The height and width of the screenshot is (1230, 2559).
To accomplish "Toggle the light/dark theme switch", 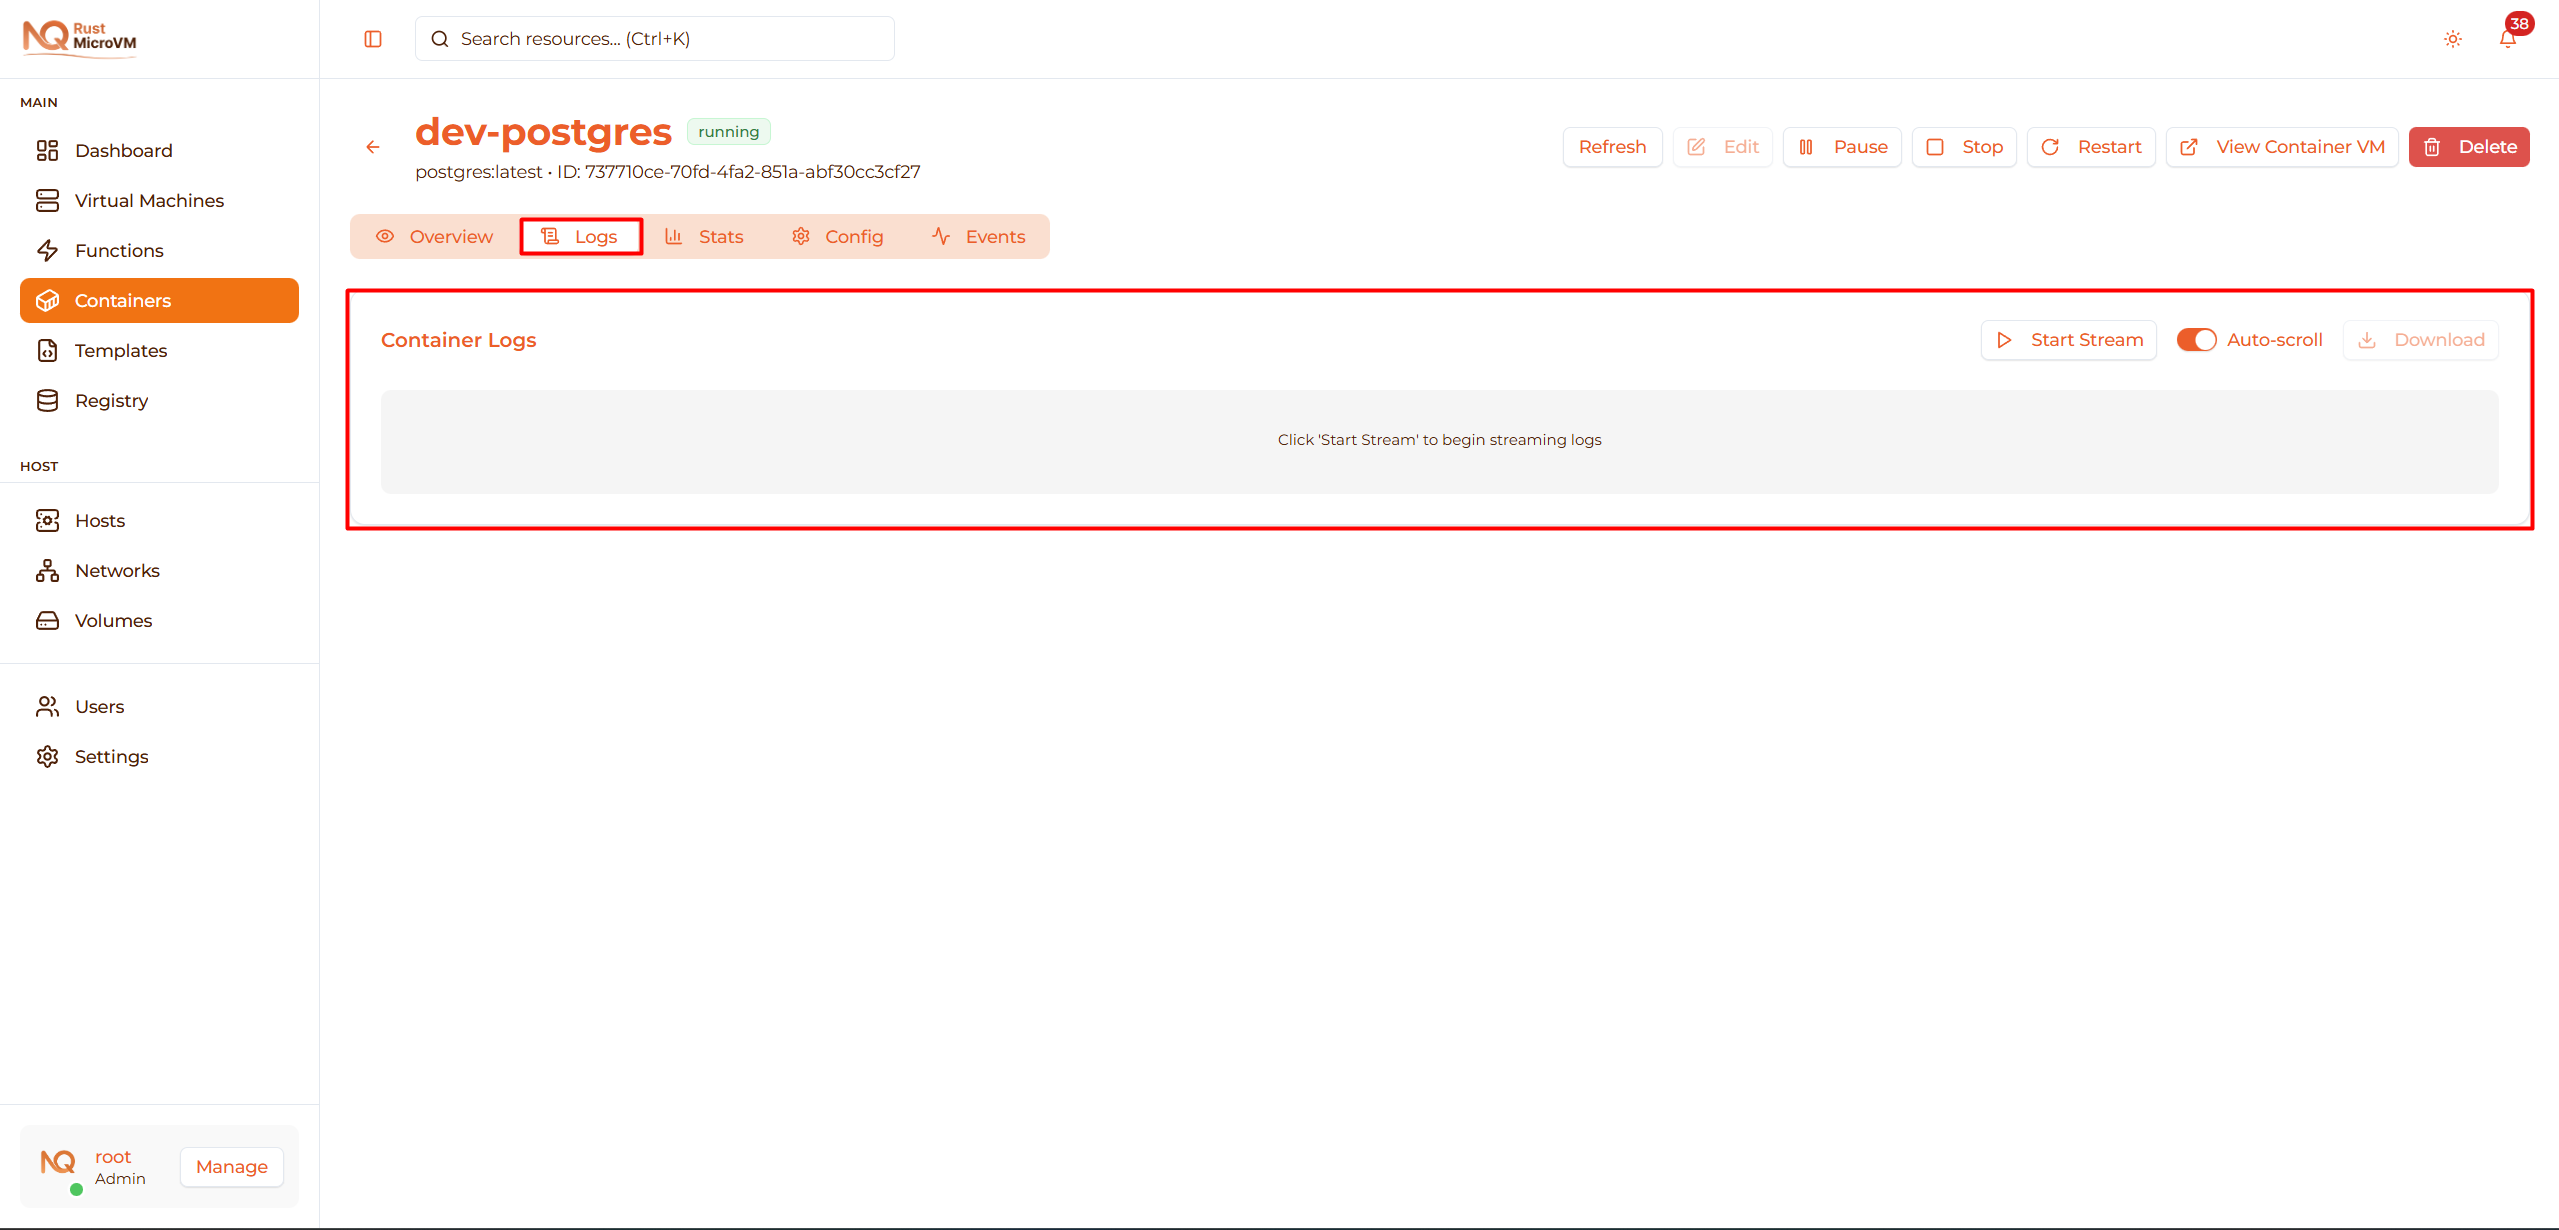I will pyautogui.click(x=2452, y=38).
